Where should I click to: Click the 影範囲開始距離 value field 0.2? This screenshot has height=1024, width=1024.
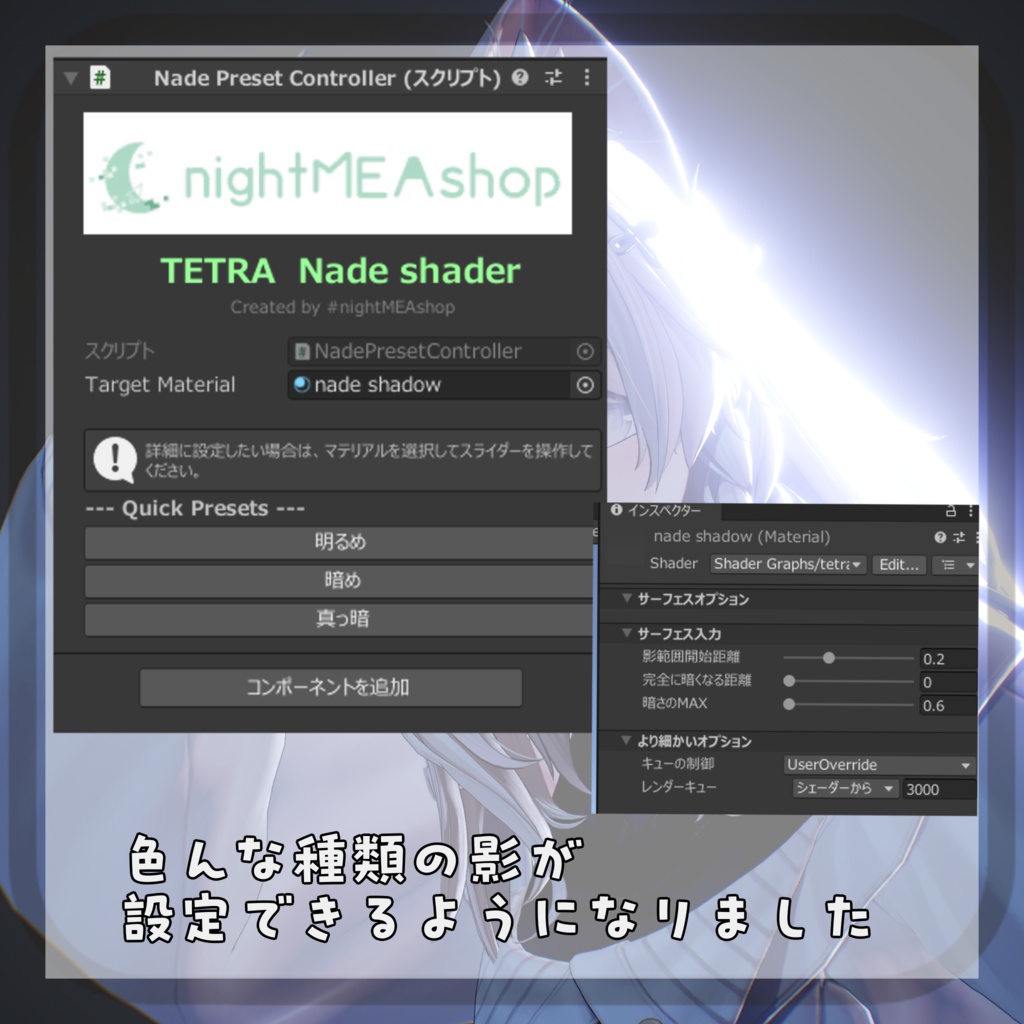click(948, 658)
